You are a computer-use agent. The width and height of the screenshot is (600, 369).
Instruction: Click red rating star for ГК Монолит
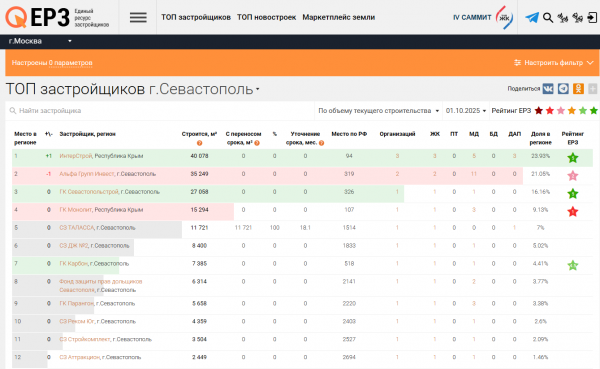pos(572,211)
